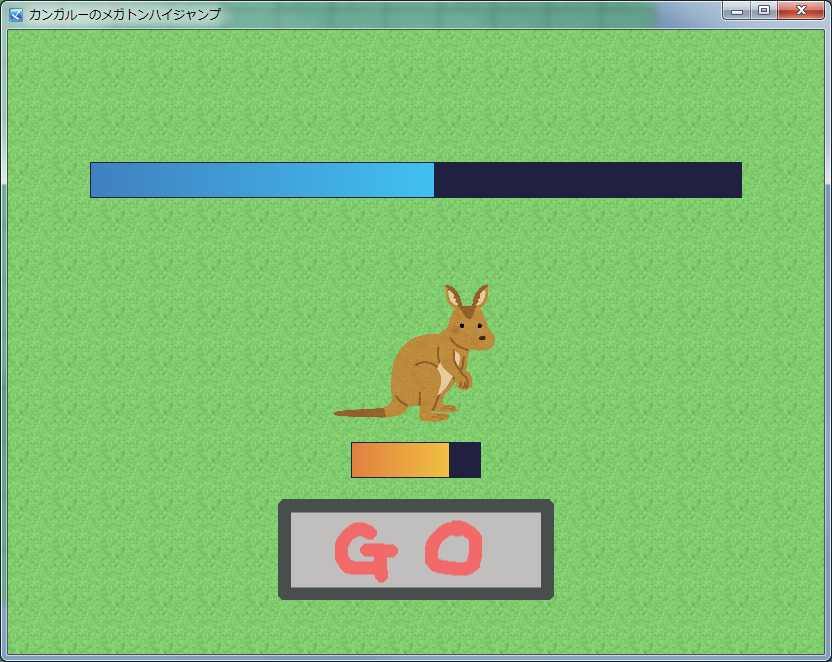Click the red letter O on the button
Image resolution: width=832 pixels, height=662 pixels.
pyautogui.click(x=455, y=549)
